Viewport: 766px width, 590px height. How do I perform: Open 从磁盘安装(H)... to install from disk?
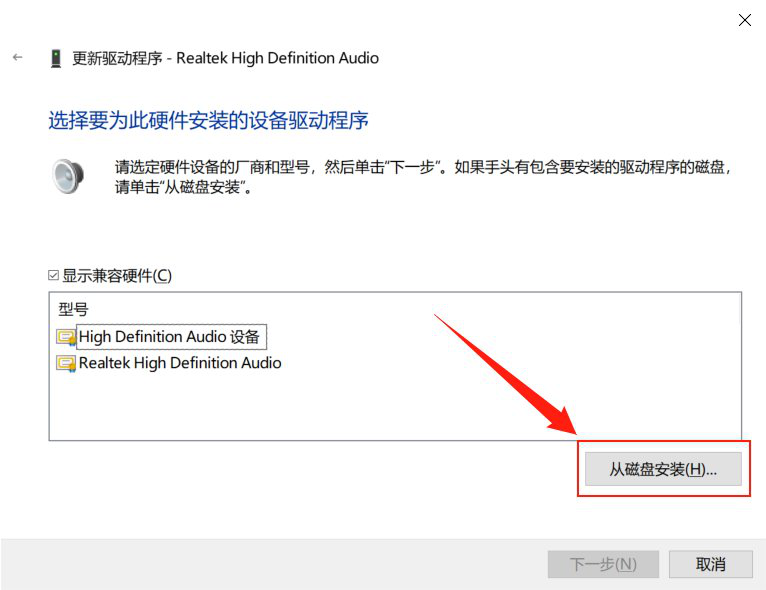tap(663, 469)
